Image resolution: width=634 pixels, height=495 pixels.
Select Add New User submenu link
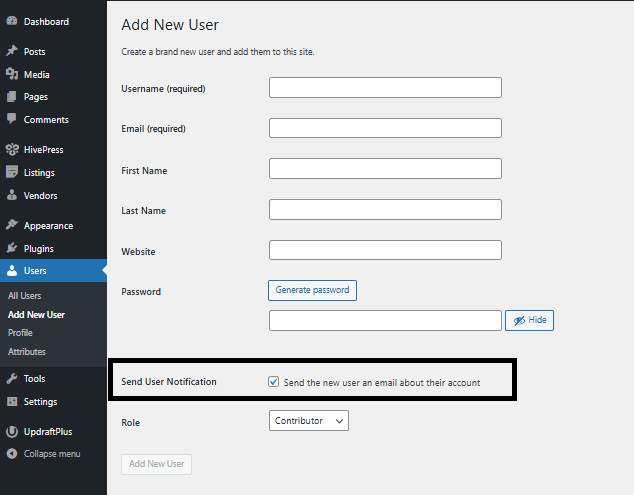[36, 315]
